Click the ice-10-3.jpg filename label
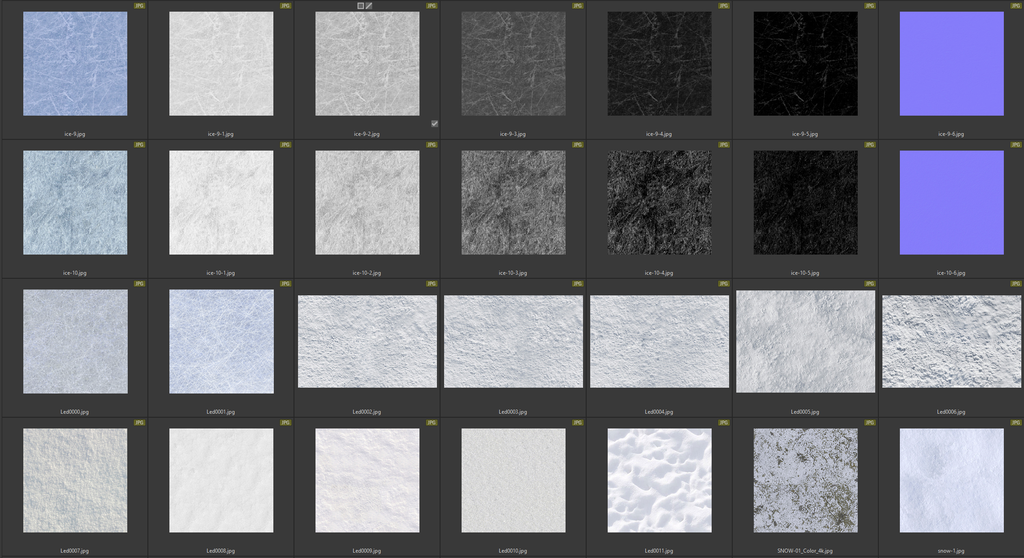Screen dimensions: 1024x558 point(513,272)
